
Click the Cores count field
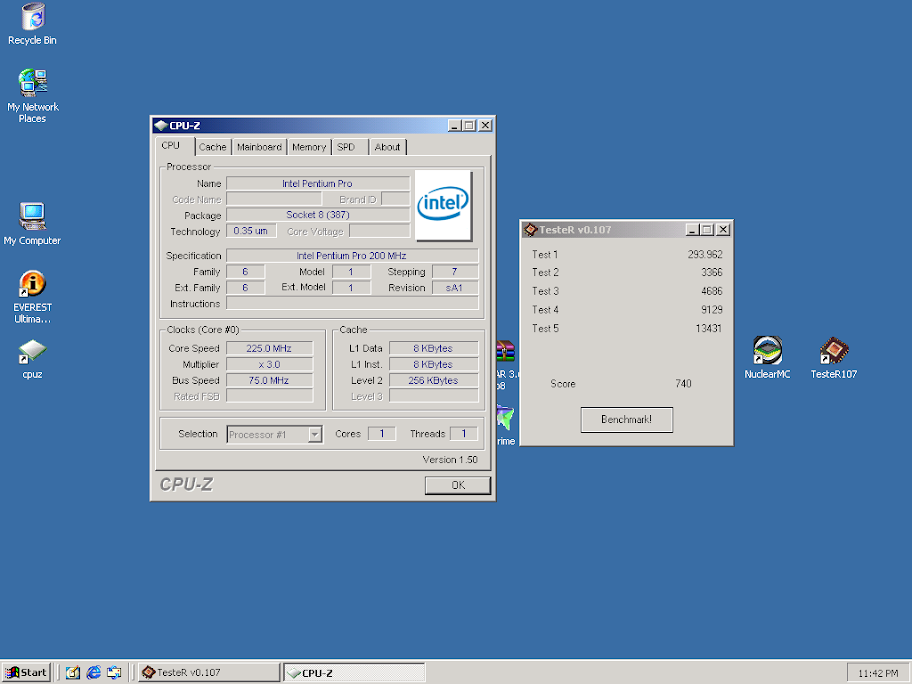(382, 433)
